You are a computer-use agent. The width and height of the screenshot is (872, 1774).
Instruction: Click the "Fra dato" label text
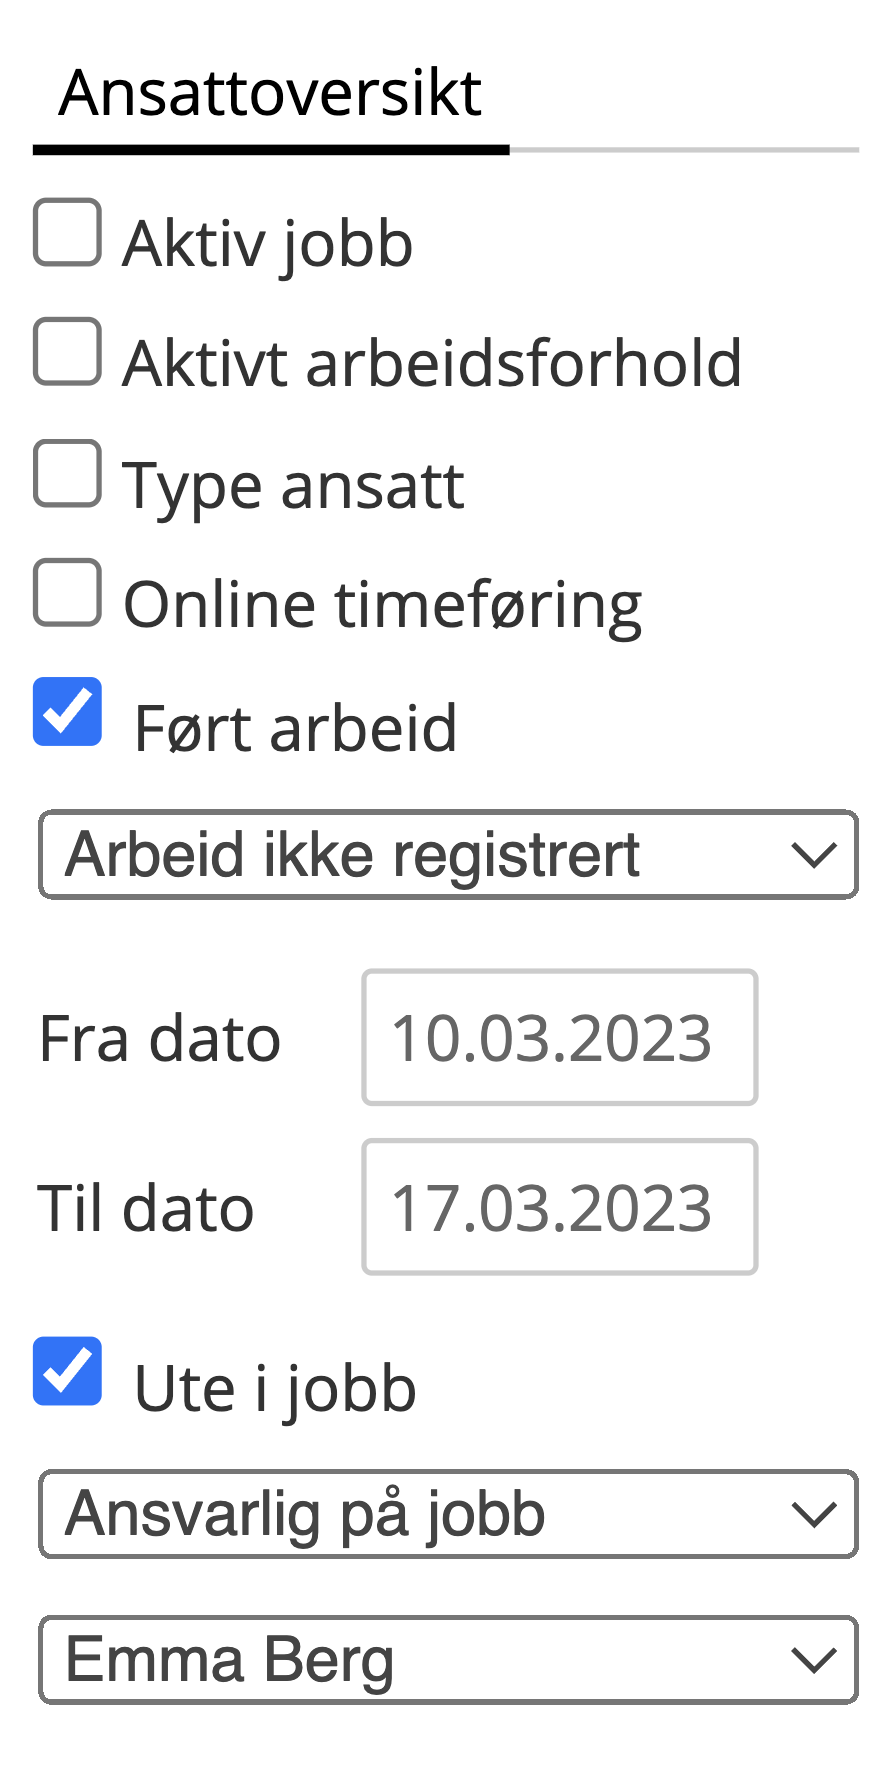point(160,1039)
